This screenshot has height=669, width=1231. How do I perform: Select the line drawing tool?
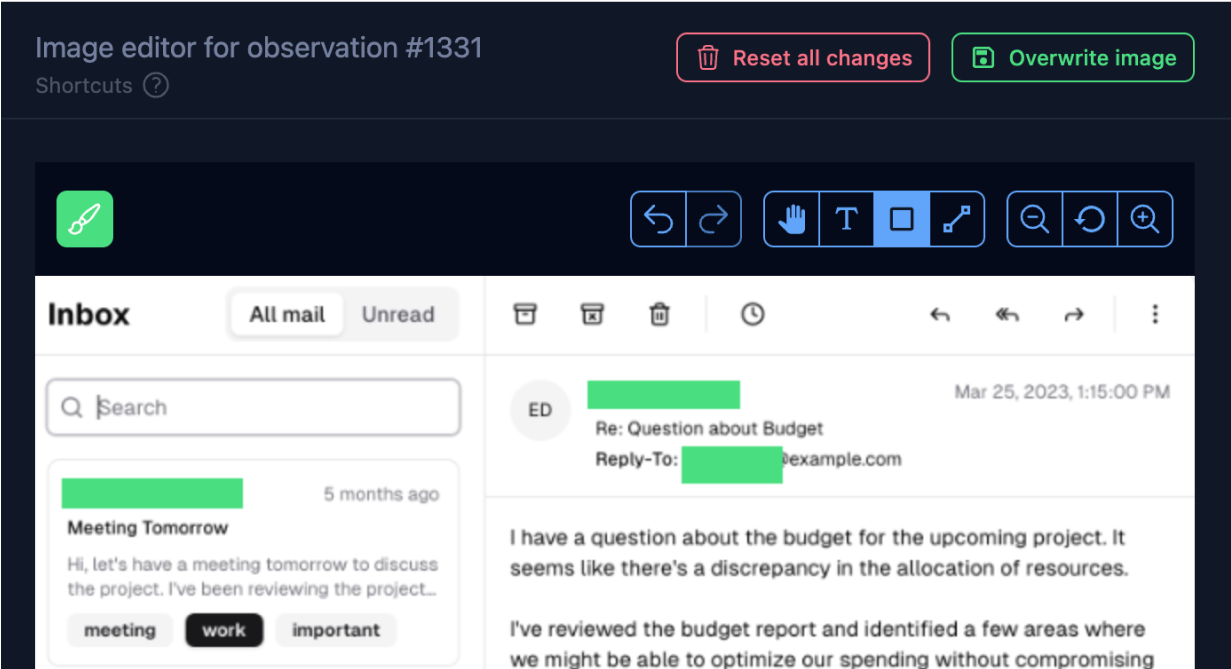click(x=957, y=219)
